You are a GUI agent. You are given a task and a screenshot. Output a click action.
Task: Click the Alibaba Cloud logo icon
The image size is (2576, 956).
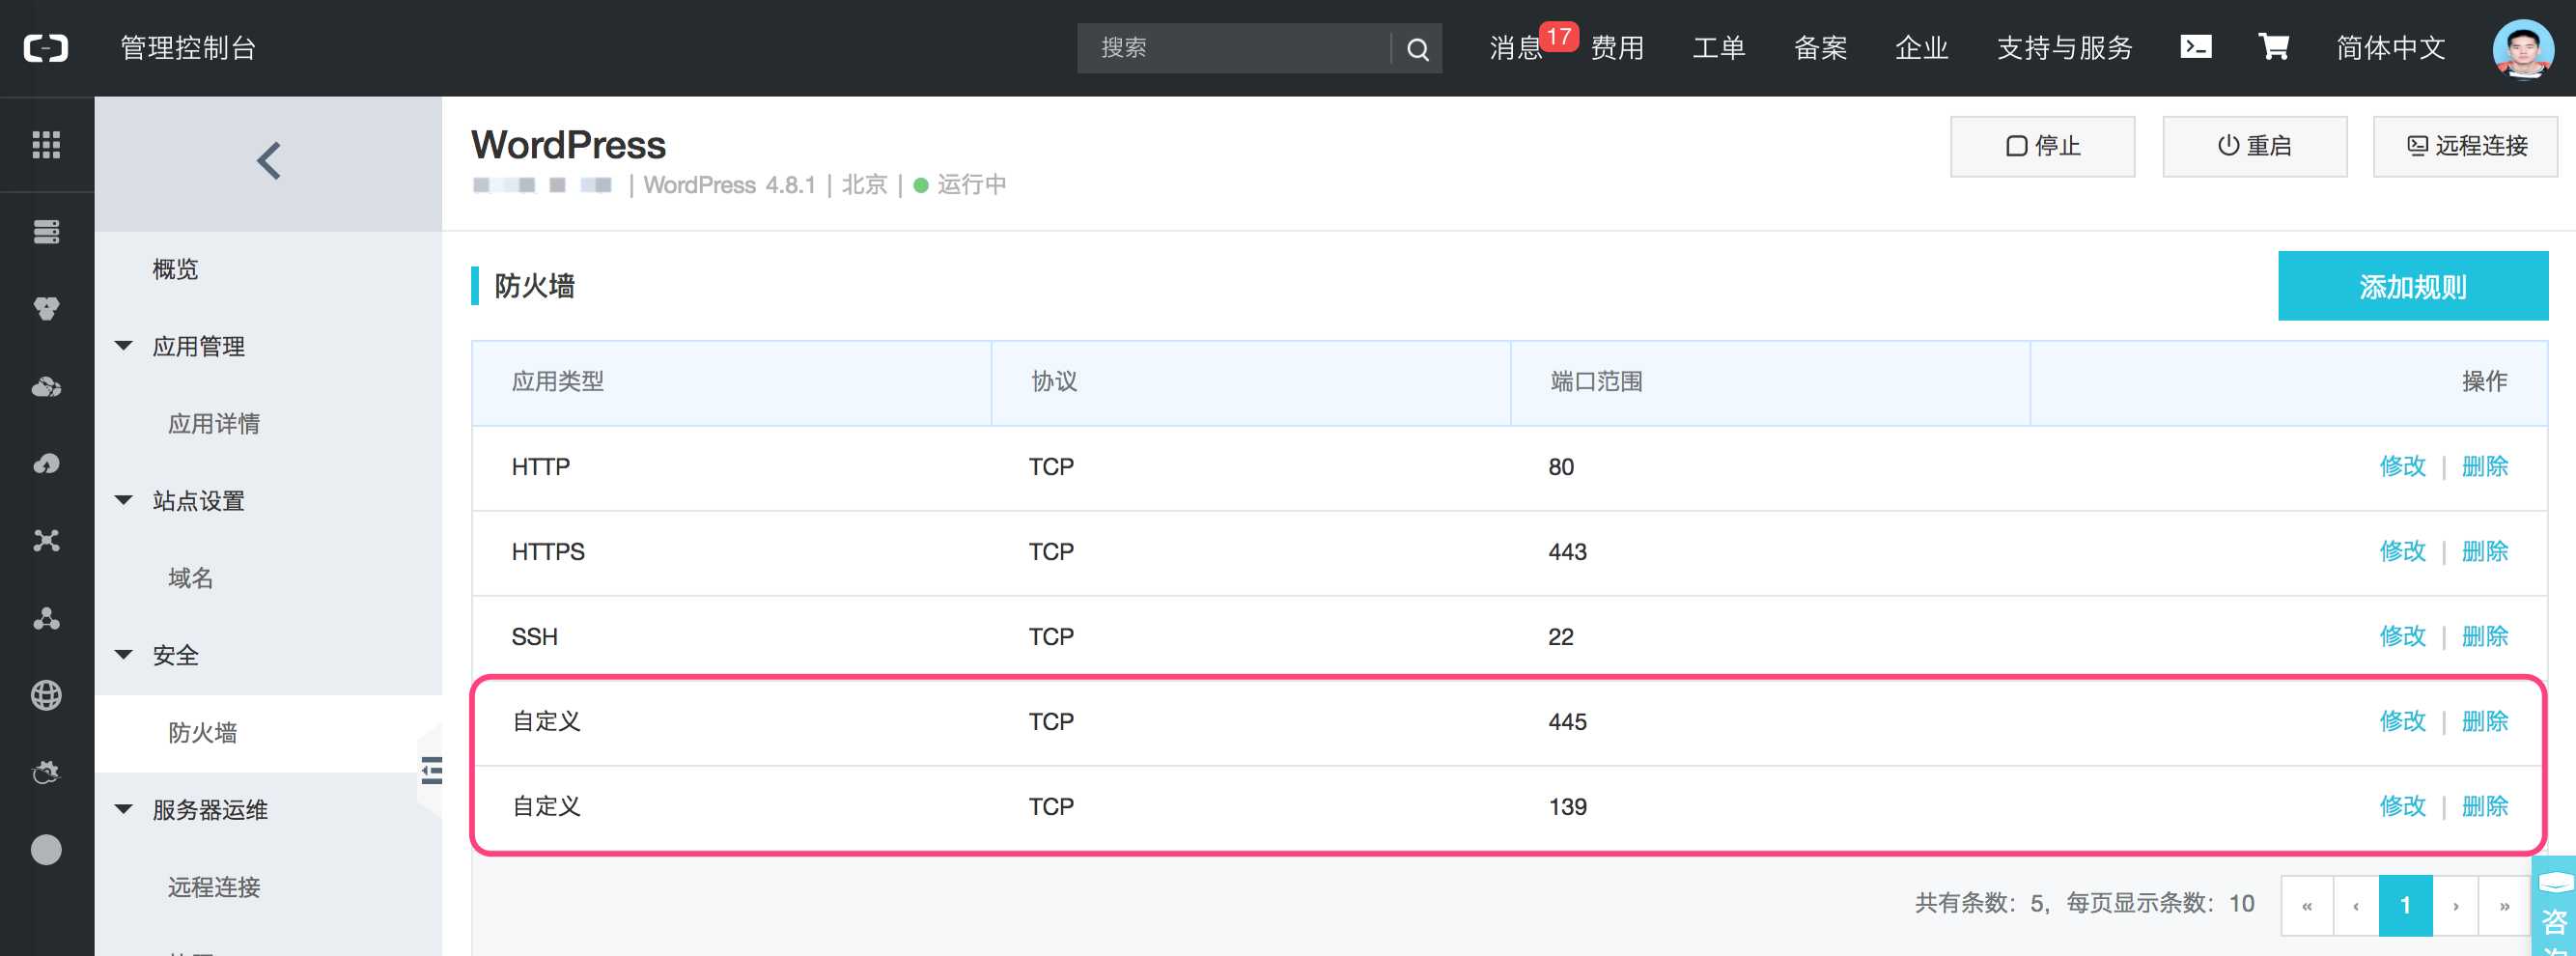(x=46, y=48)
